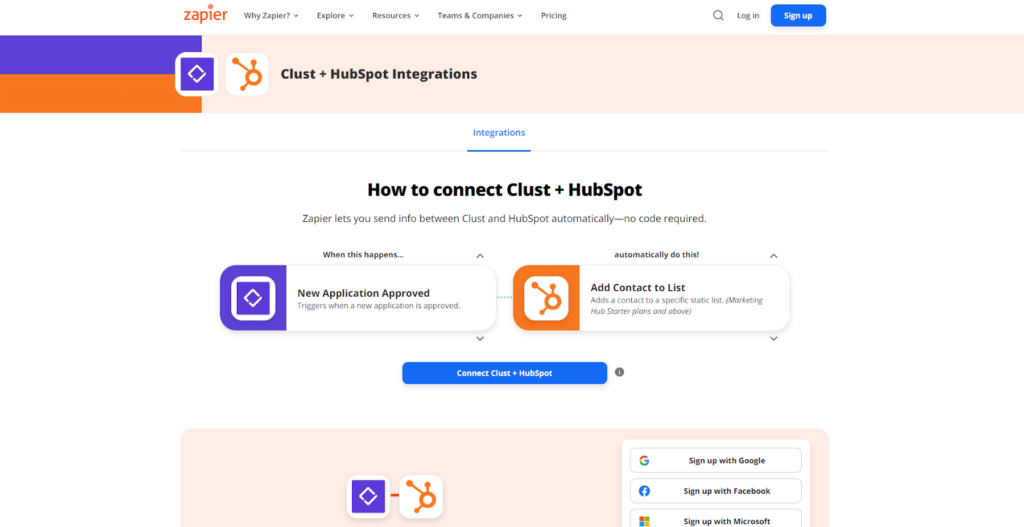Select the New Application Approved trigger card
The width and height of the screenshot is (1024, 527).
(x=358, y=298)
